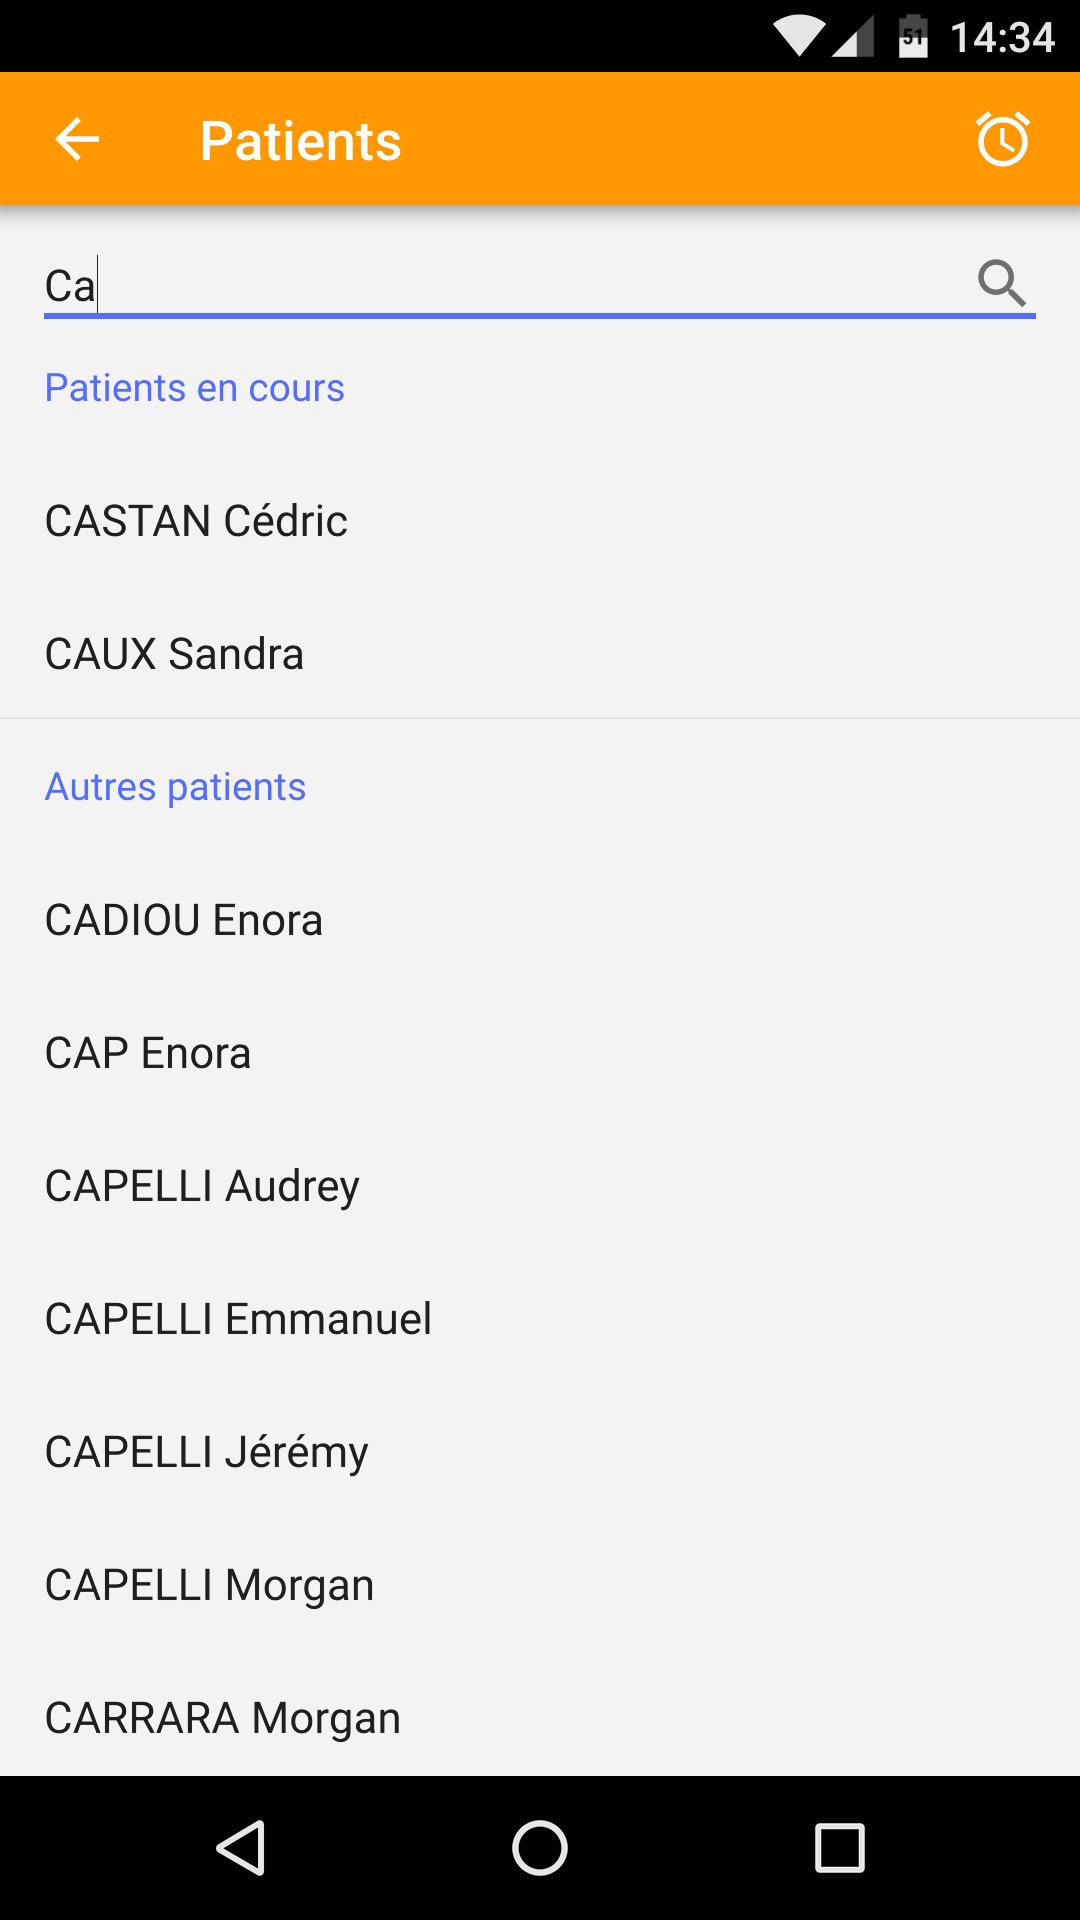
Task: Open recent apps square button
Action: coord(839,1847)
